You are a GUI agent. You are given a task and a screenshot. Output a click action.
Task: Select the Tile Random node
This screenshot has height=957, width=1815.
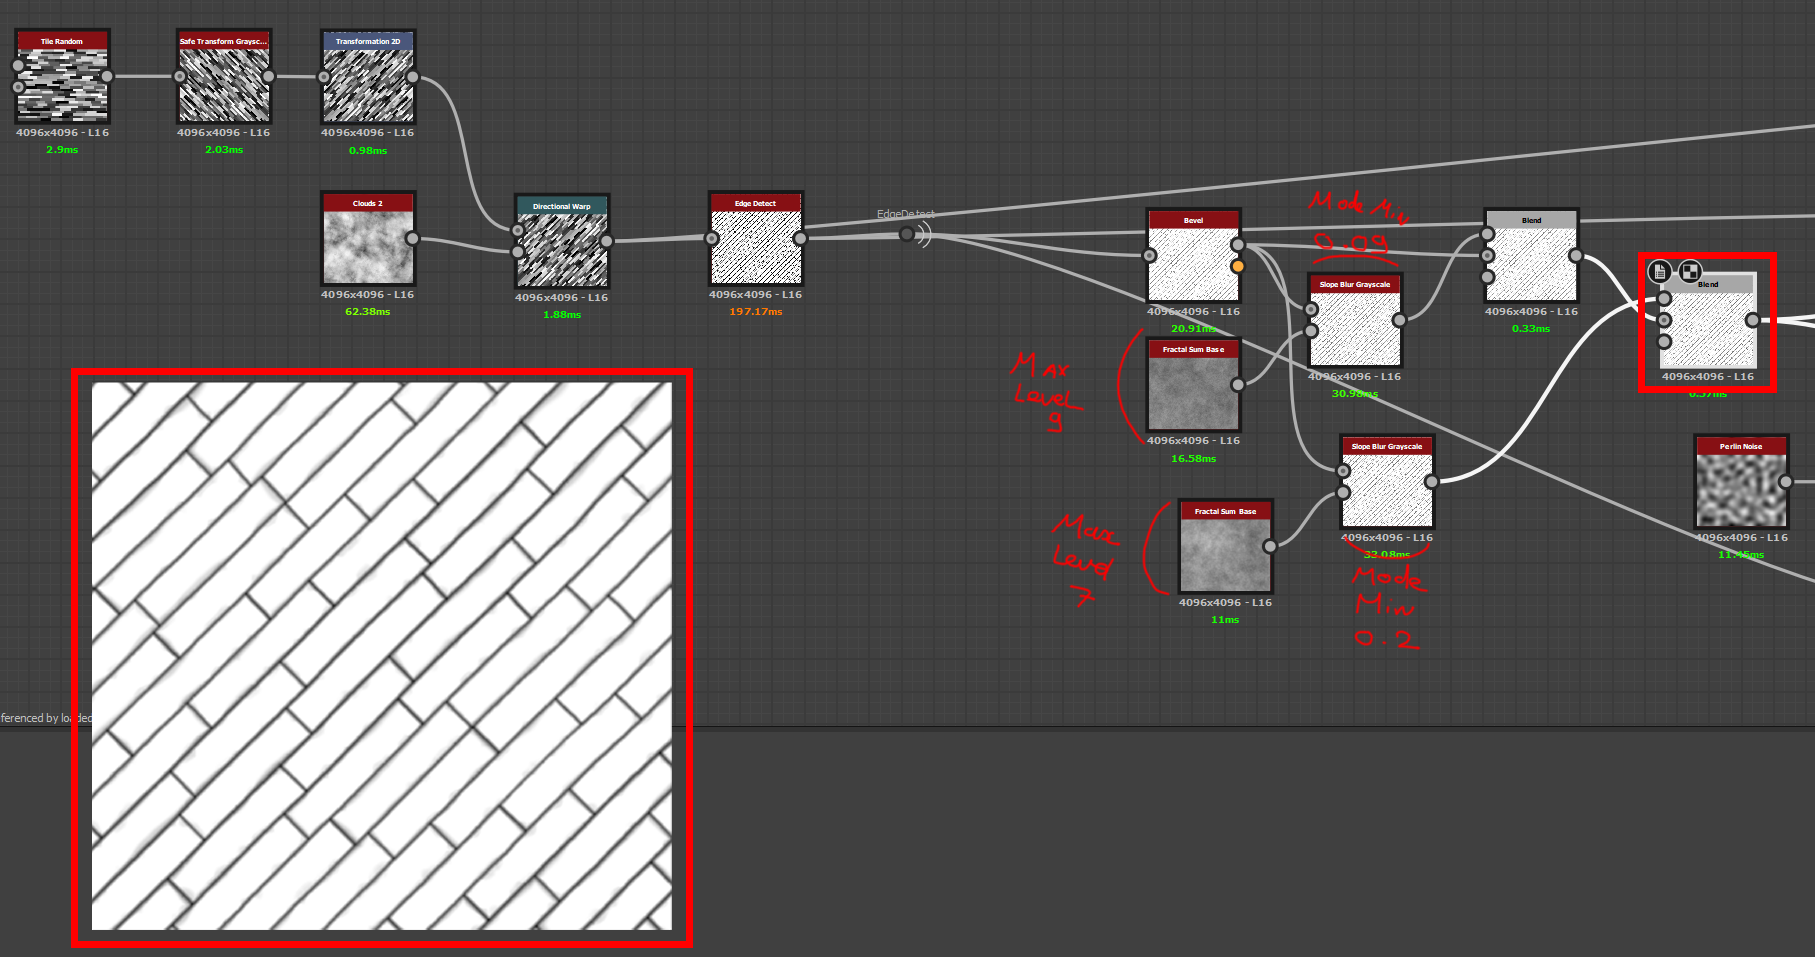pos(62,76)
